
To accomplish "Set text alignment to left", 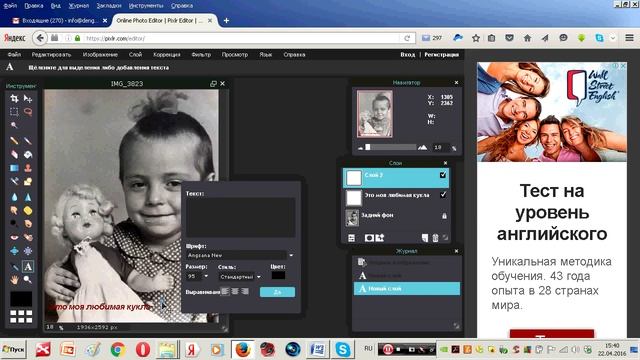I will click(x=225, y=291).
